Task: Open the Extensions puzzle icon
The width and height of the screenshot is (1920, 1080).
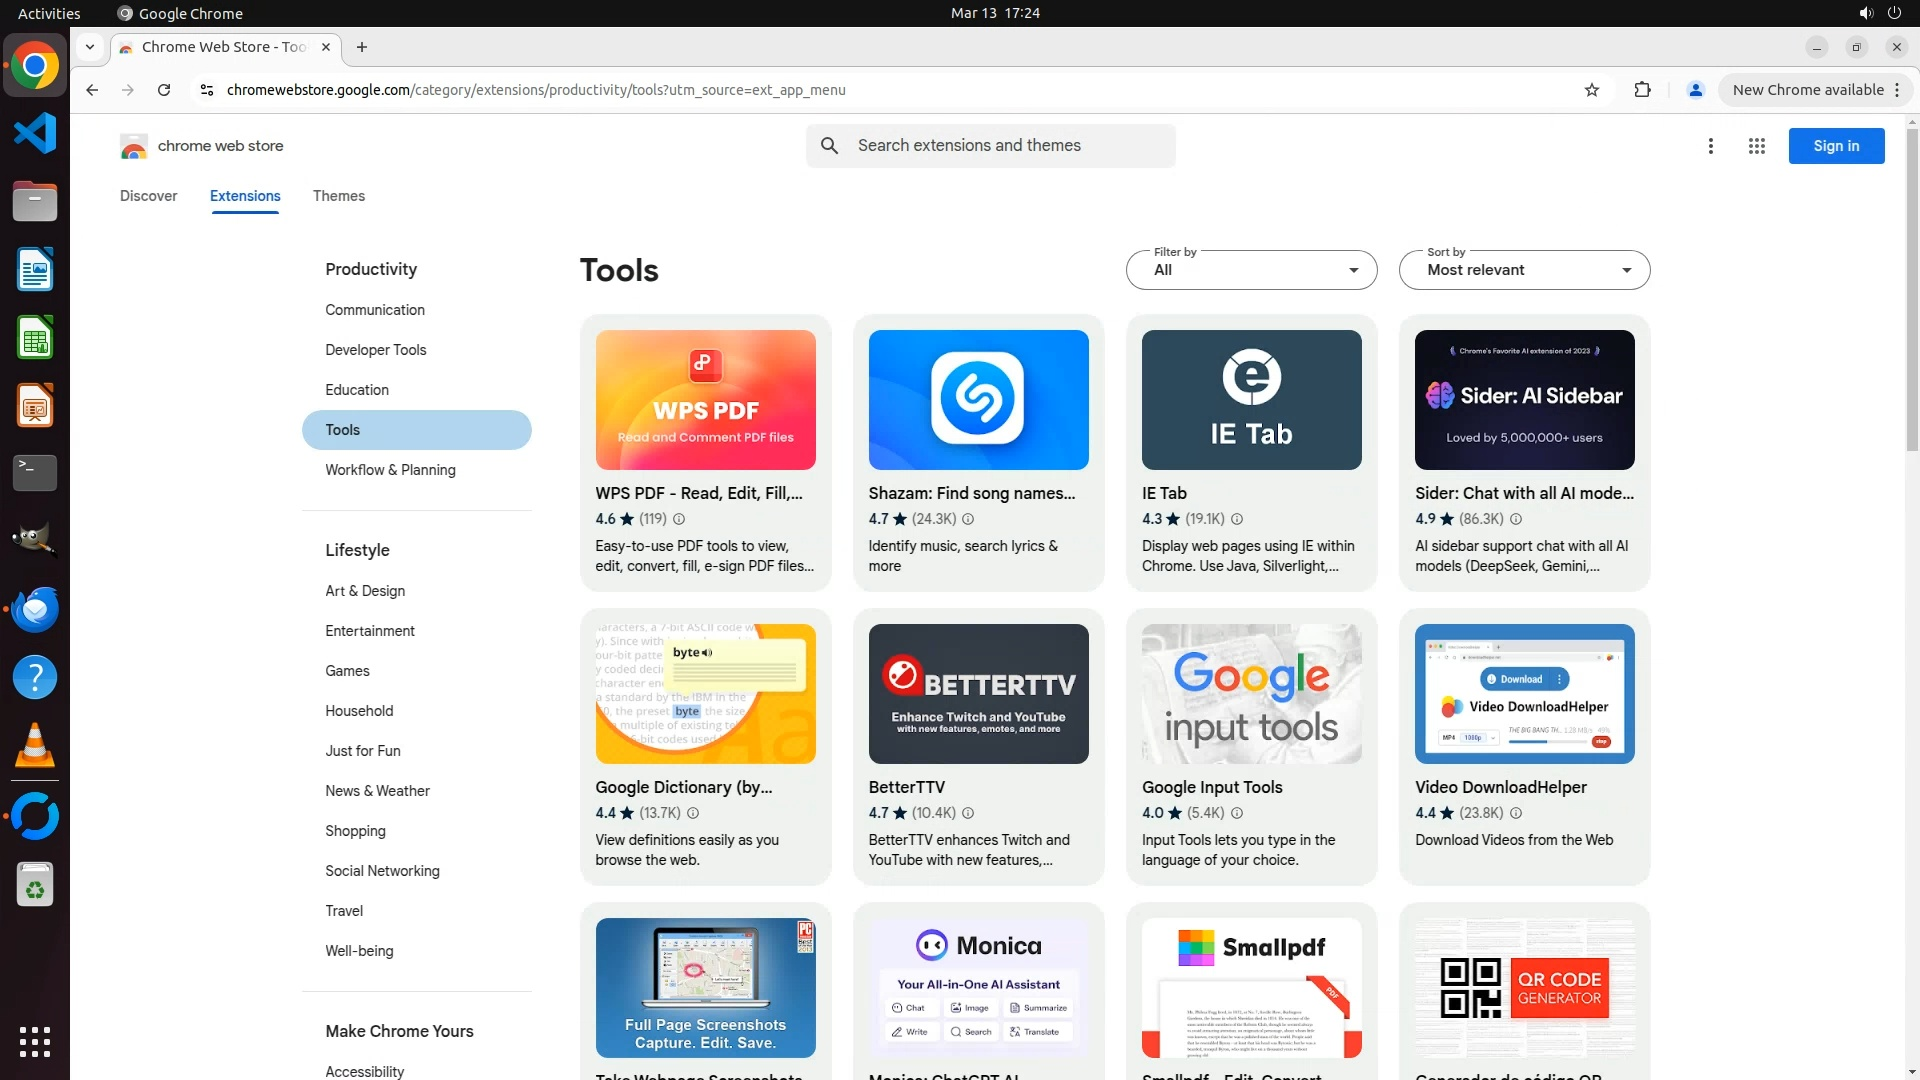Action: pos(1642,90)
